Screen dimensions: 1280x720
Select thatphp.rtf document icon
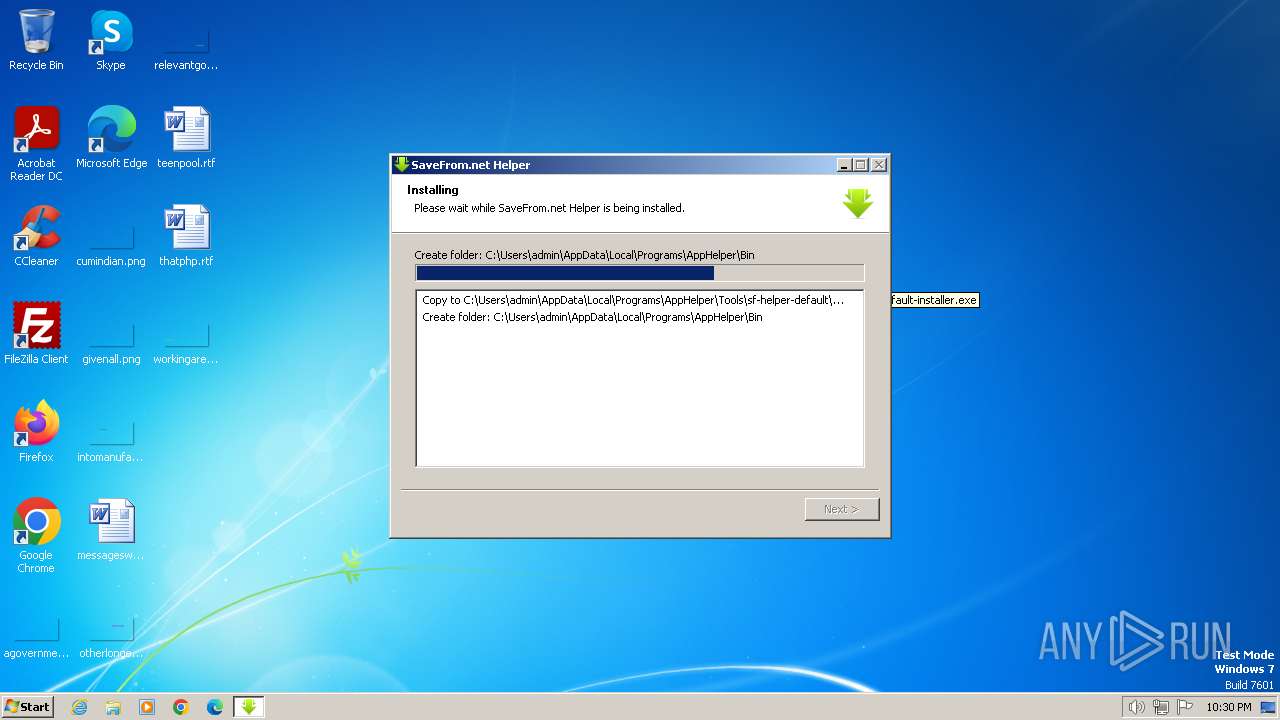coord(186,236)
